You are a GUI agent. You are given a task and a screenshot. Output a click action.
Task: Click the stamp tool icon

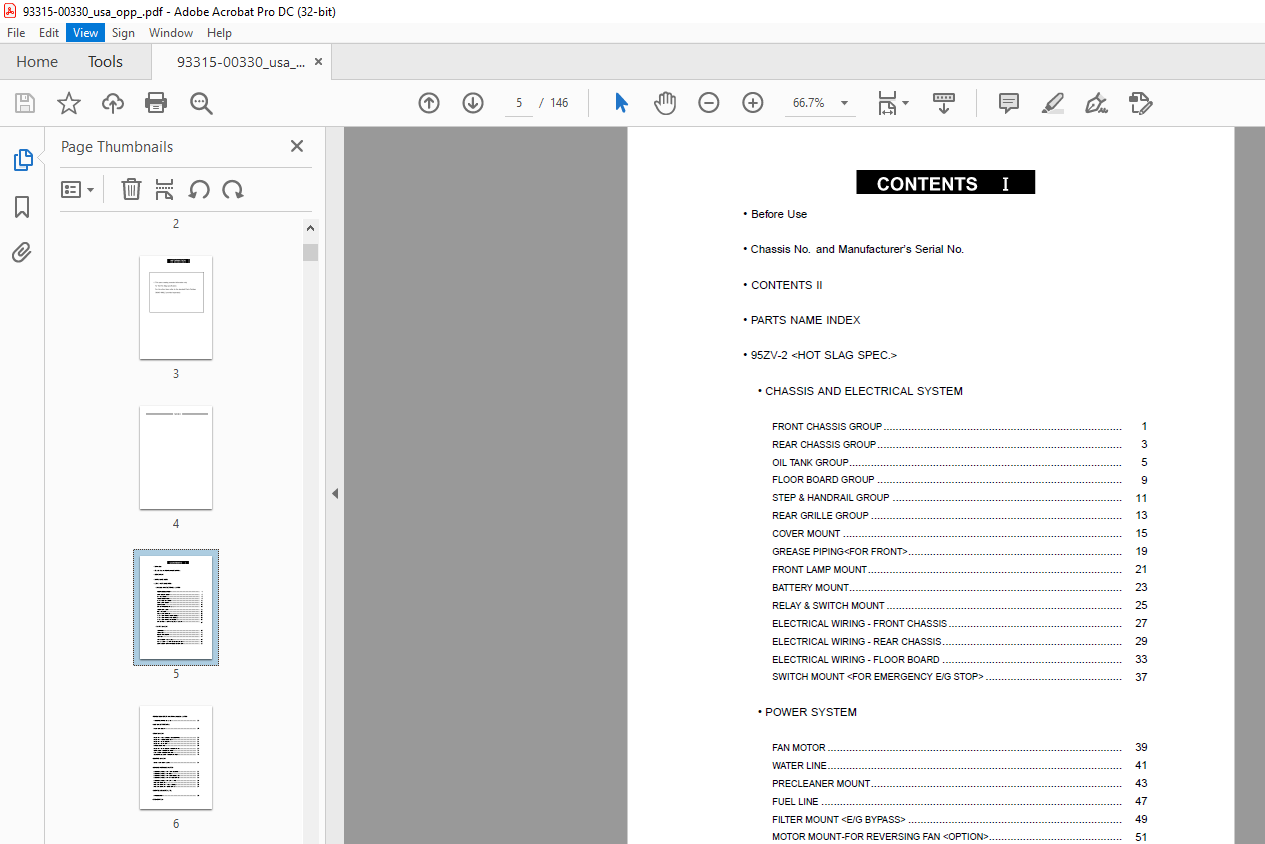point(1141,103)
